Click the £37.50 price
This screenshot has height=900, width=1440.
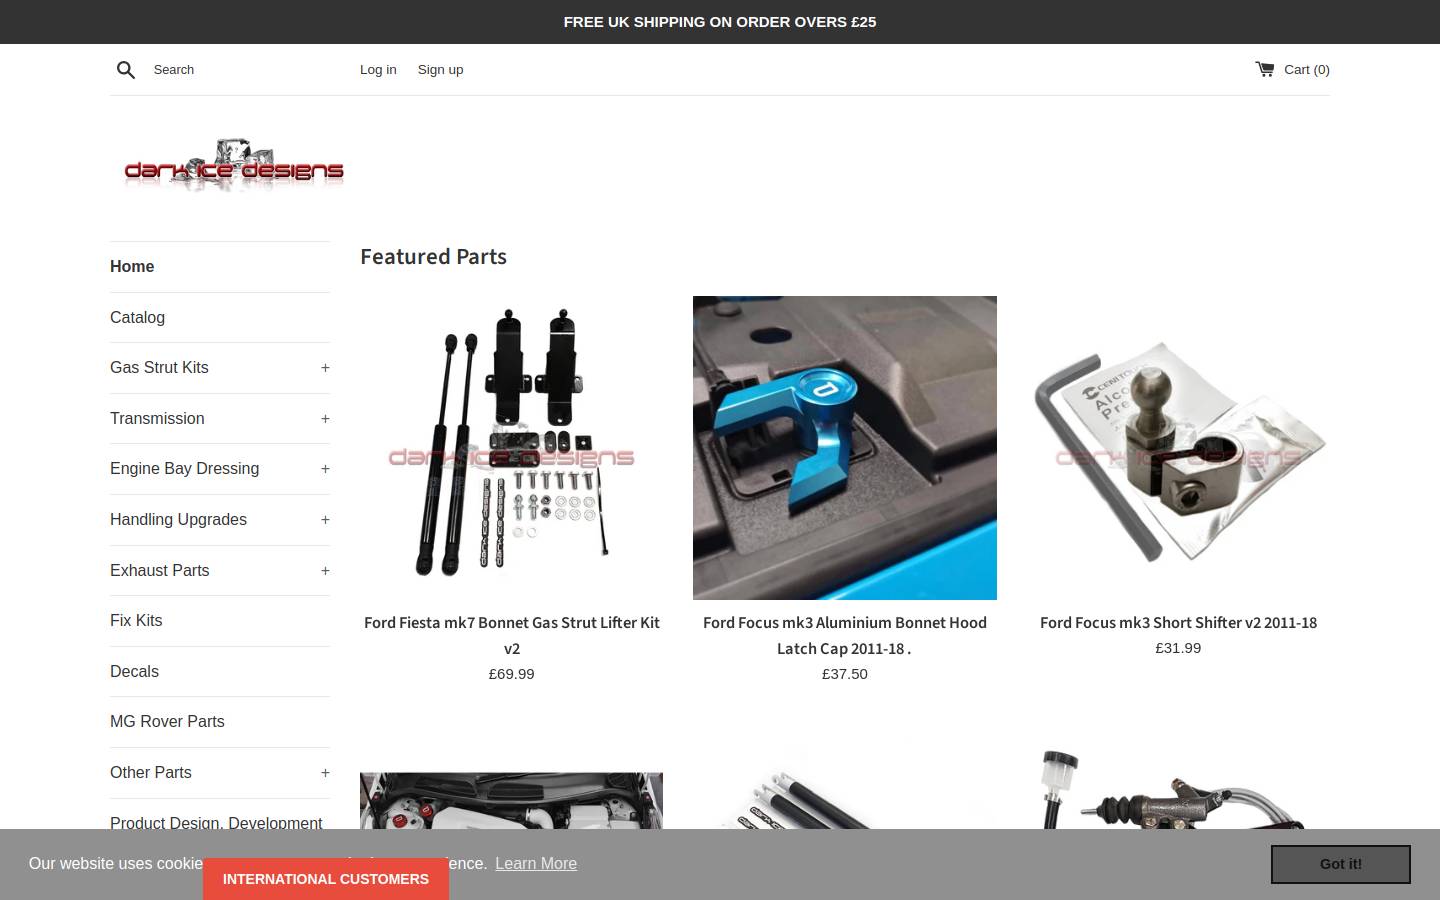point(845,674)
